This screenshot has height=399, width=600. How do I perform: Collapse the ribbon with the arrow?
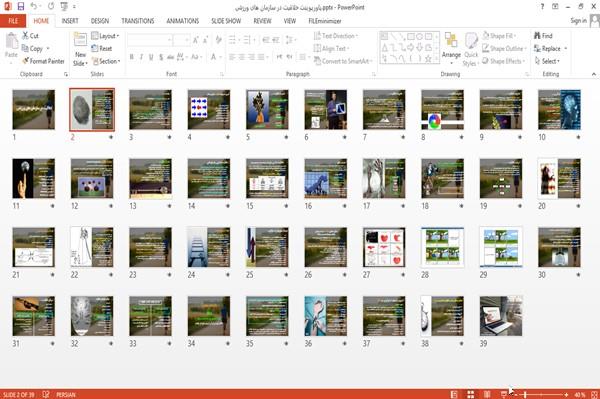point(593,74)
